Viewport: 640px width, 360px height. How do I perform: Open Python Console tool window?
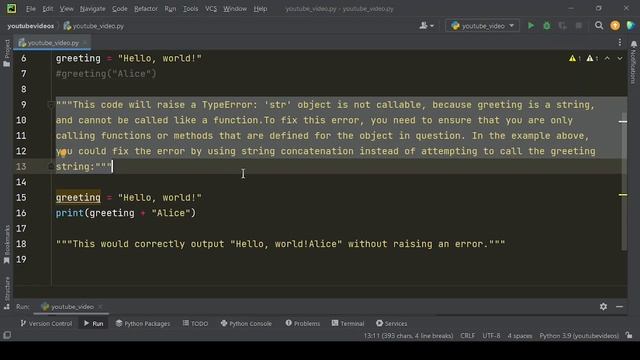pyautogui.click(x=246, y=323)
